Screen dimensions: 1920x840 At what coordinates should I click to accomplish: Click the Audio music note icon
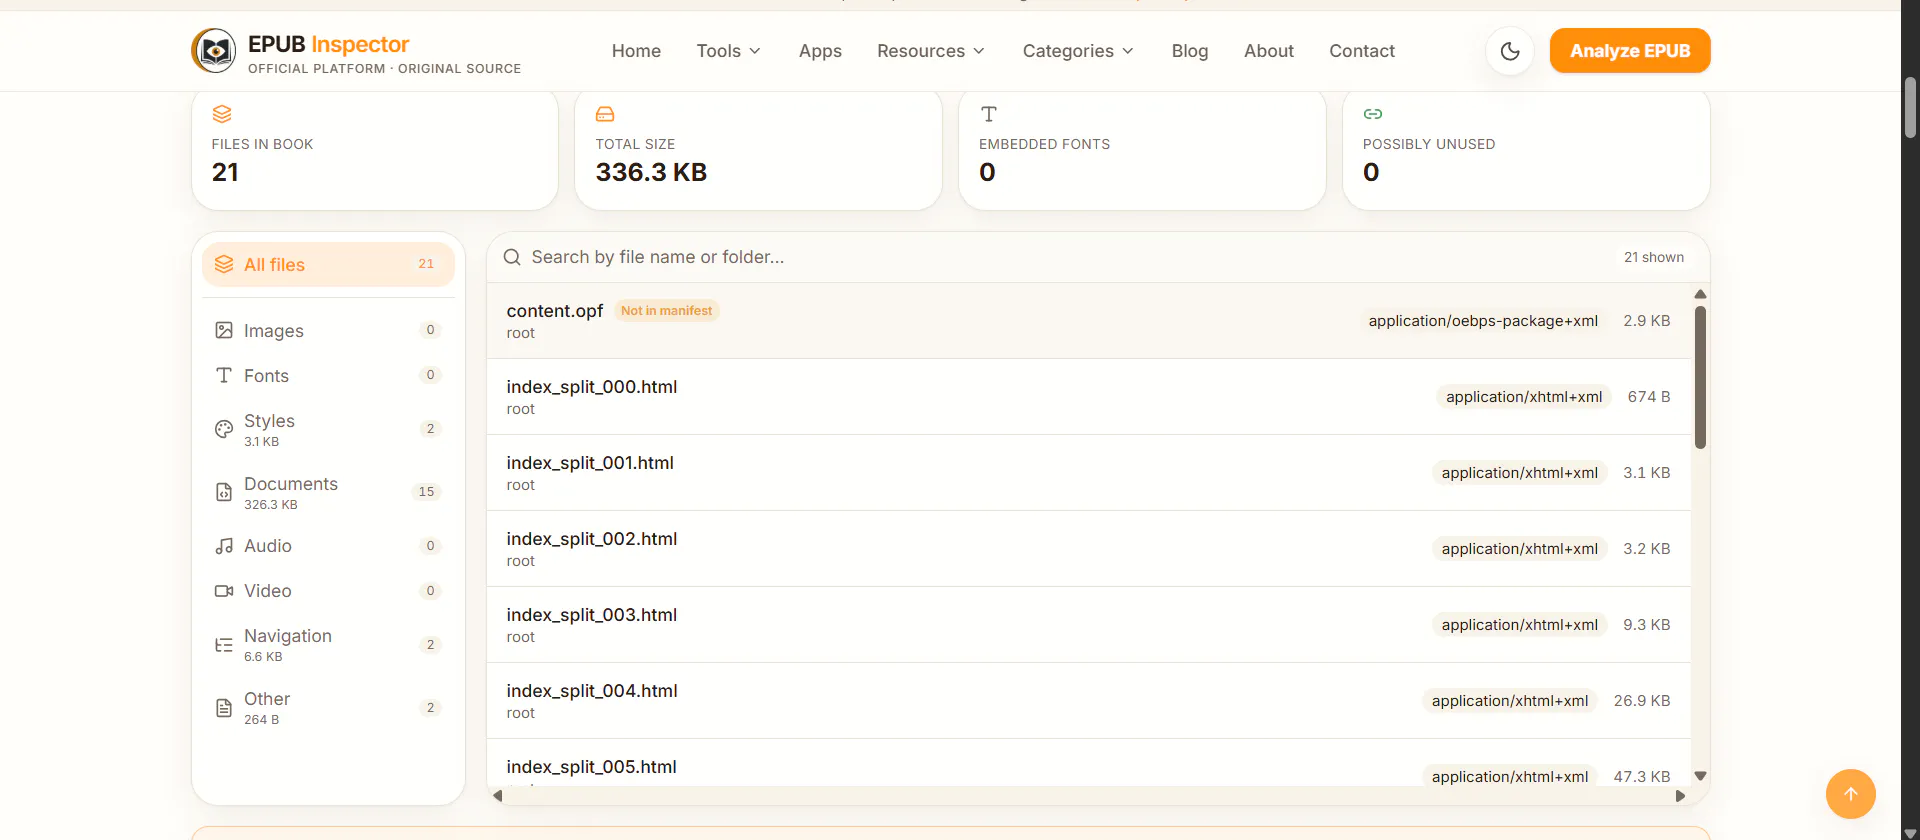[x=224, y=546]
